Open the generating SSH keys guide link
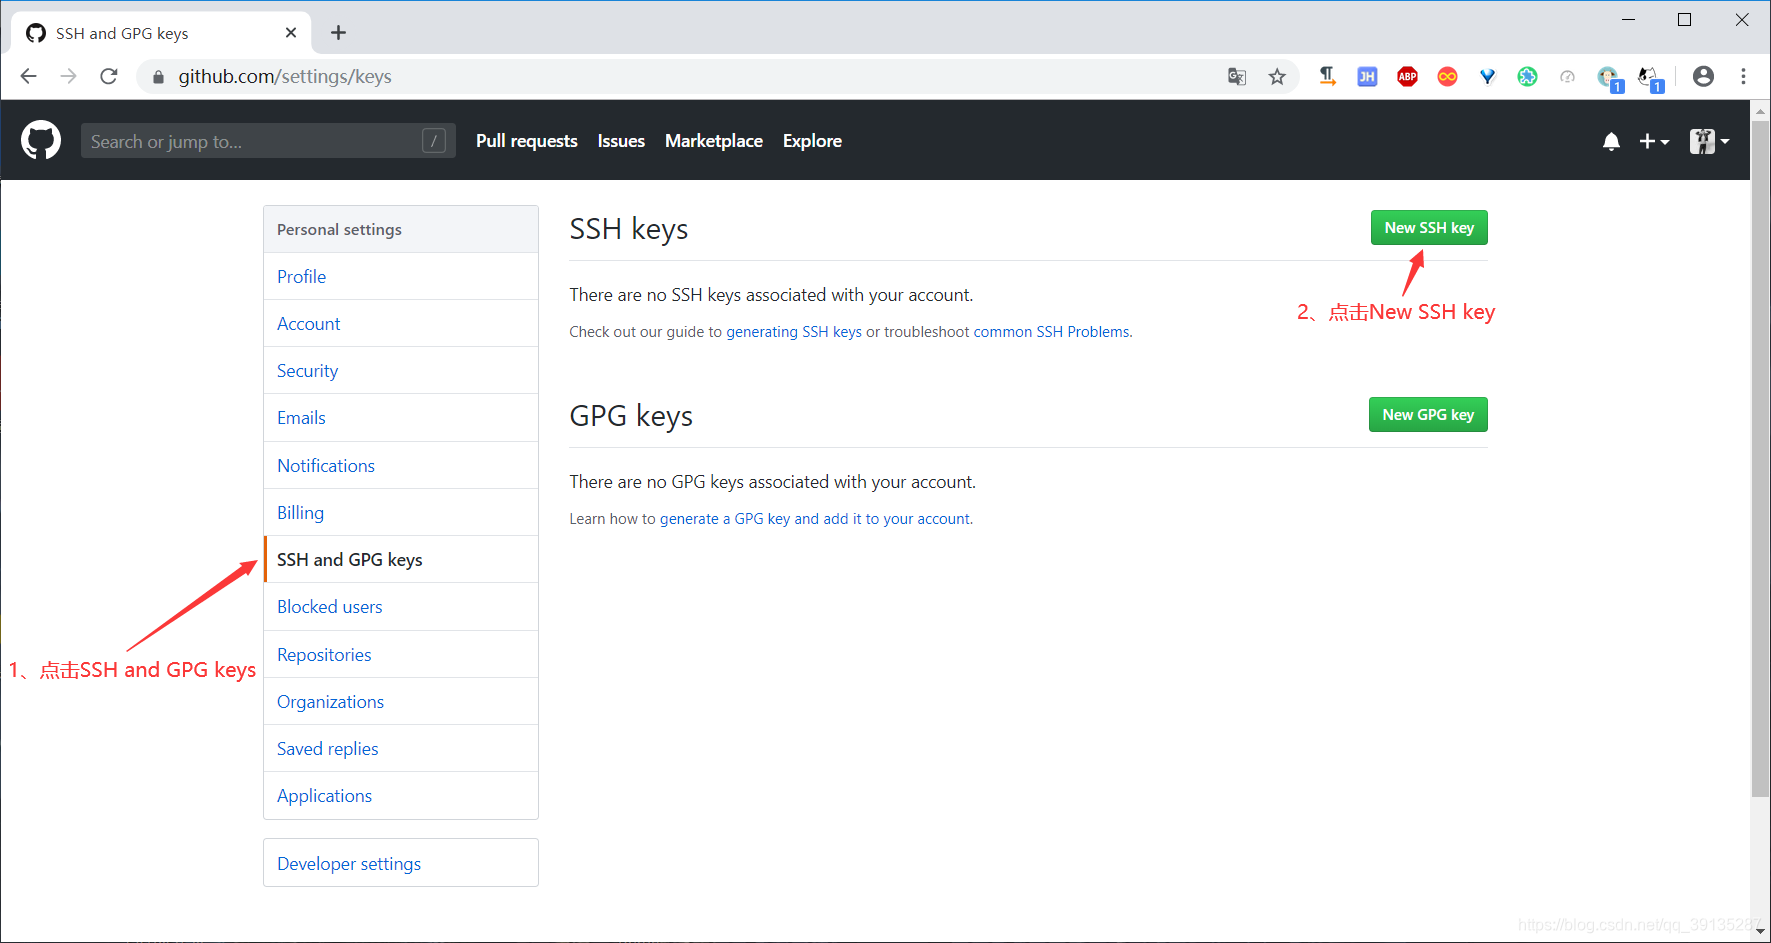The image size is (1771, 943). [794, 332]
